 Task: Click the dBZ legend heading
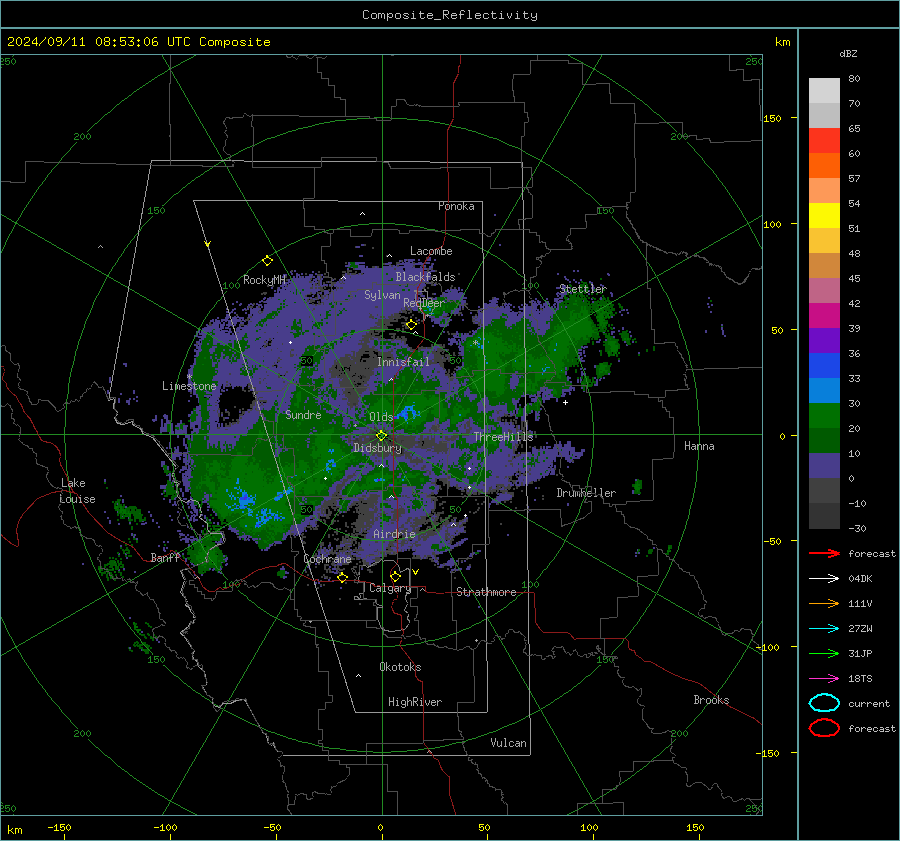(848, 54)
